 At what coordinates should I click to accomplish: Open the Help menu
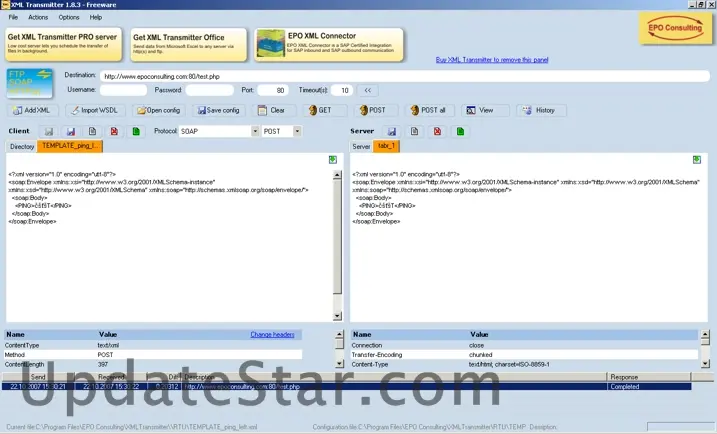click(x=96, y=17)
